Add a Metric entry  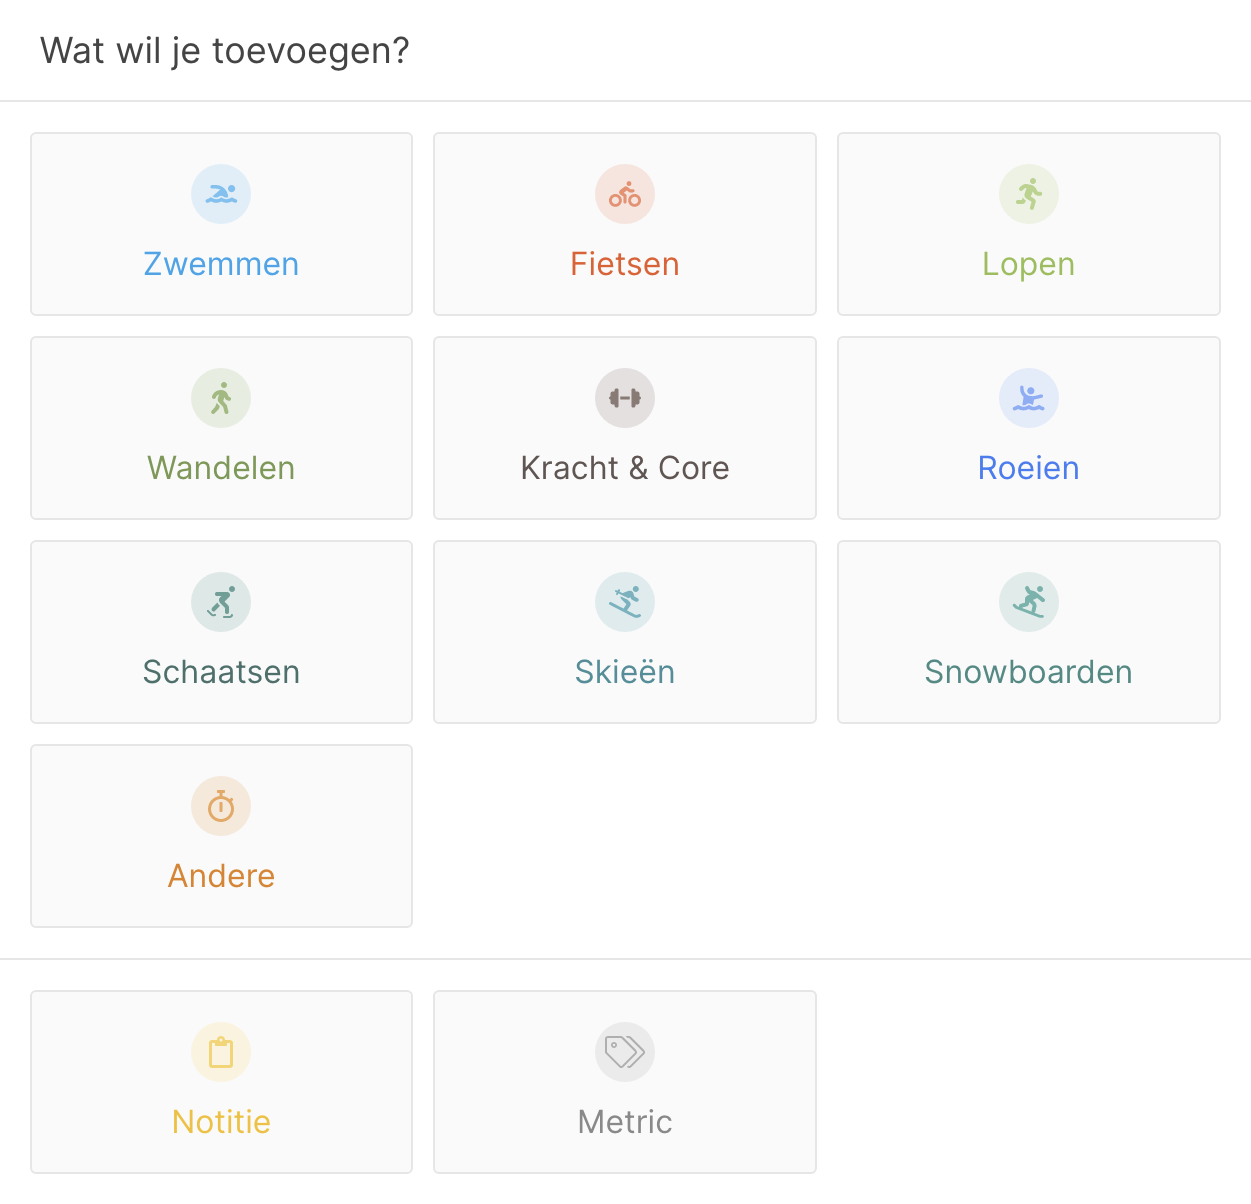625,1082
